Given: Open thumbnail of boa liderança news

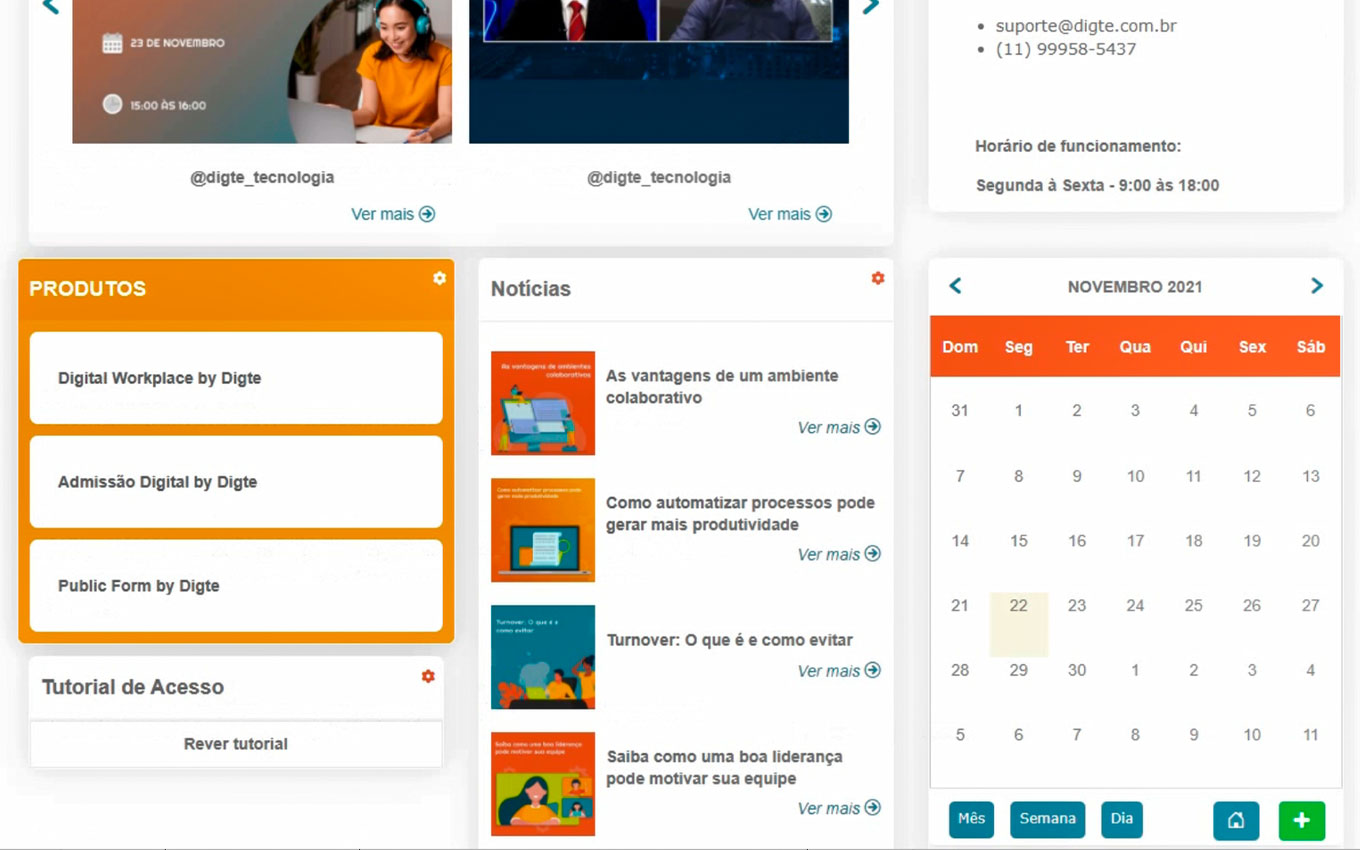Looking at the screenshot, I should 543,784.
